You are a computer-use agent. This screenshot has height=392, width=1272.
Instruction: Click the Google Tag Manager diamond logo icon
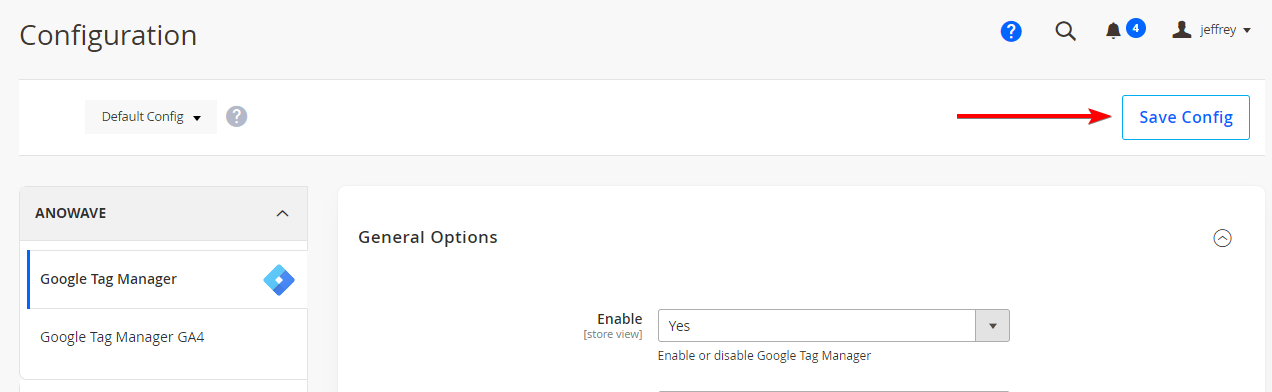279,279
